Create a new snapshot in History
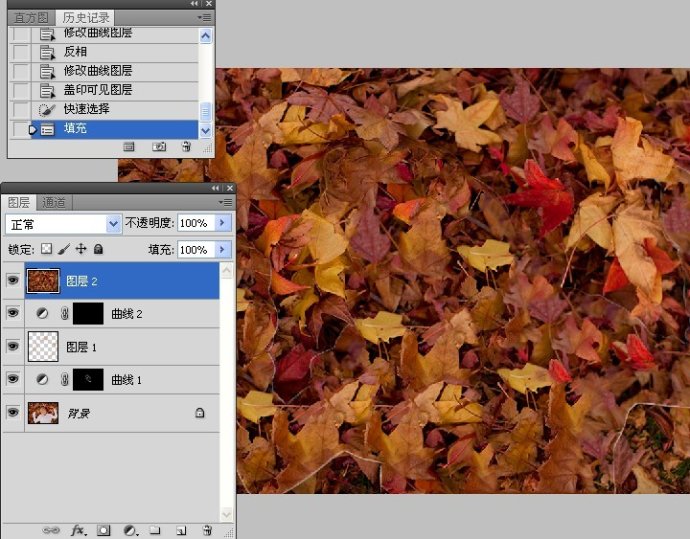Screen dimensions: 690x539 coord(159,147)
